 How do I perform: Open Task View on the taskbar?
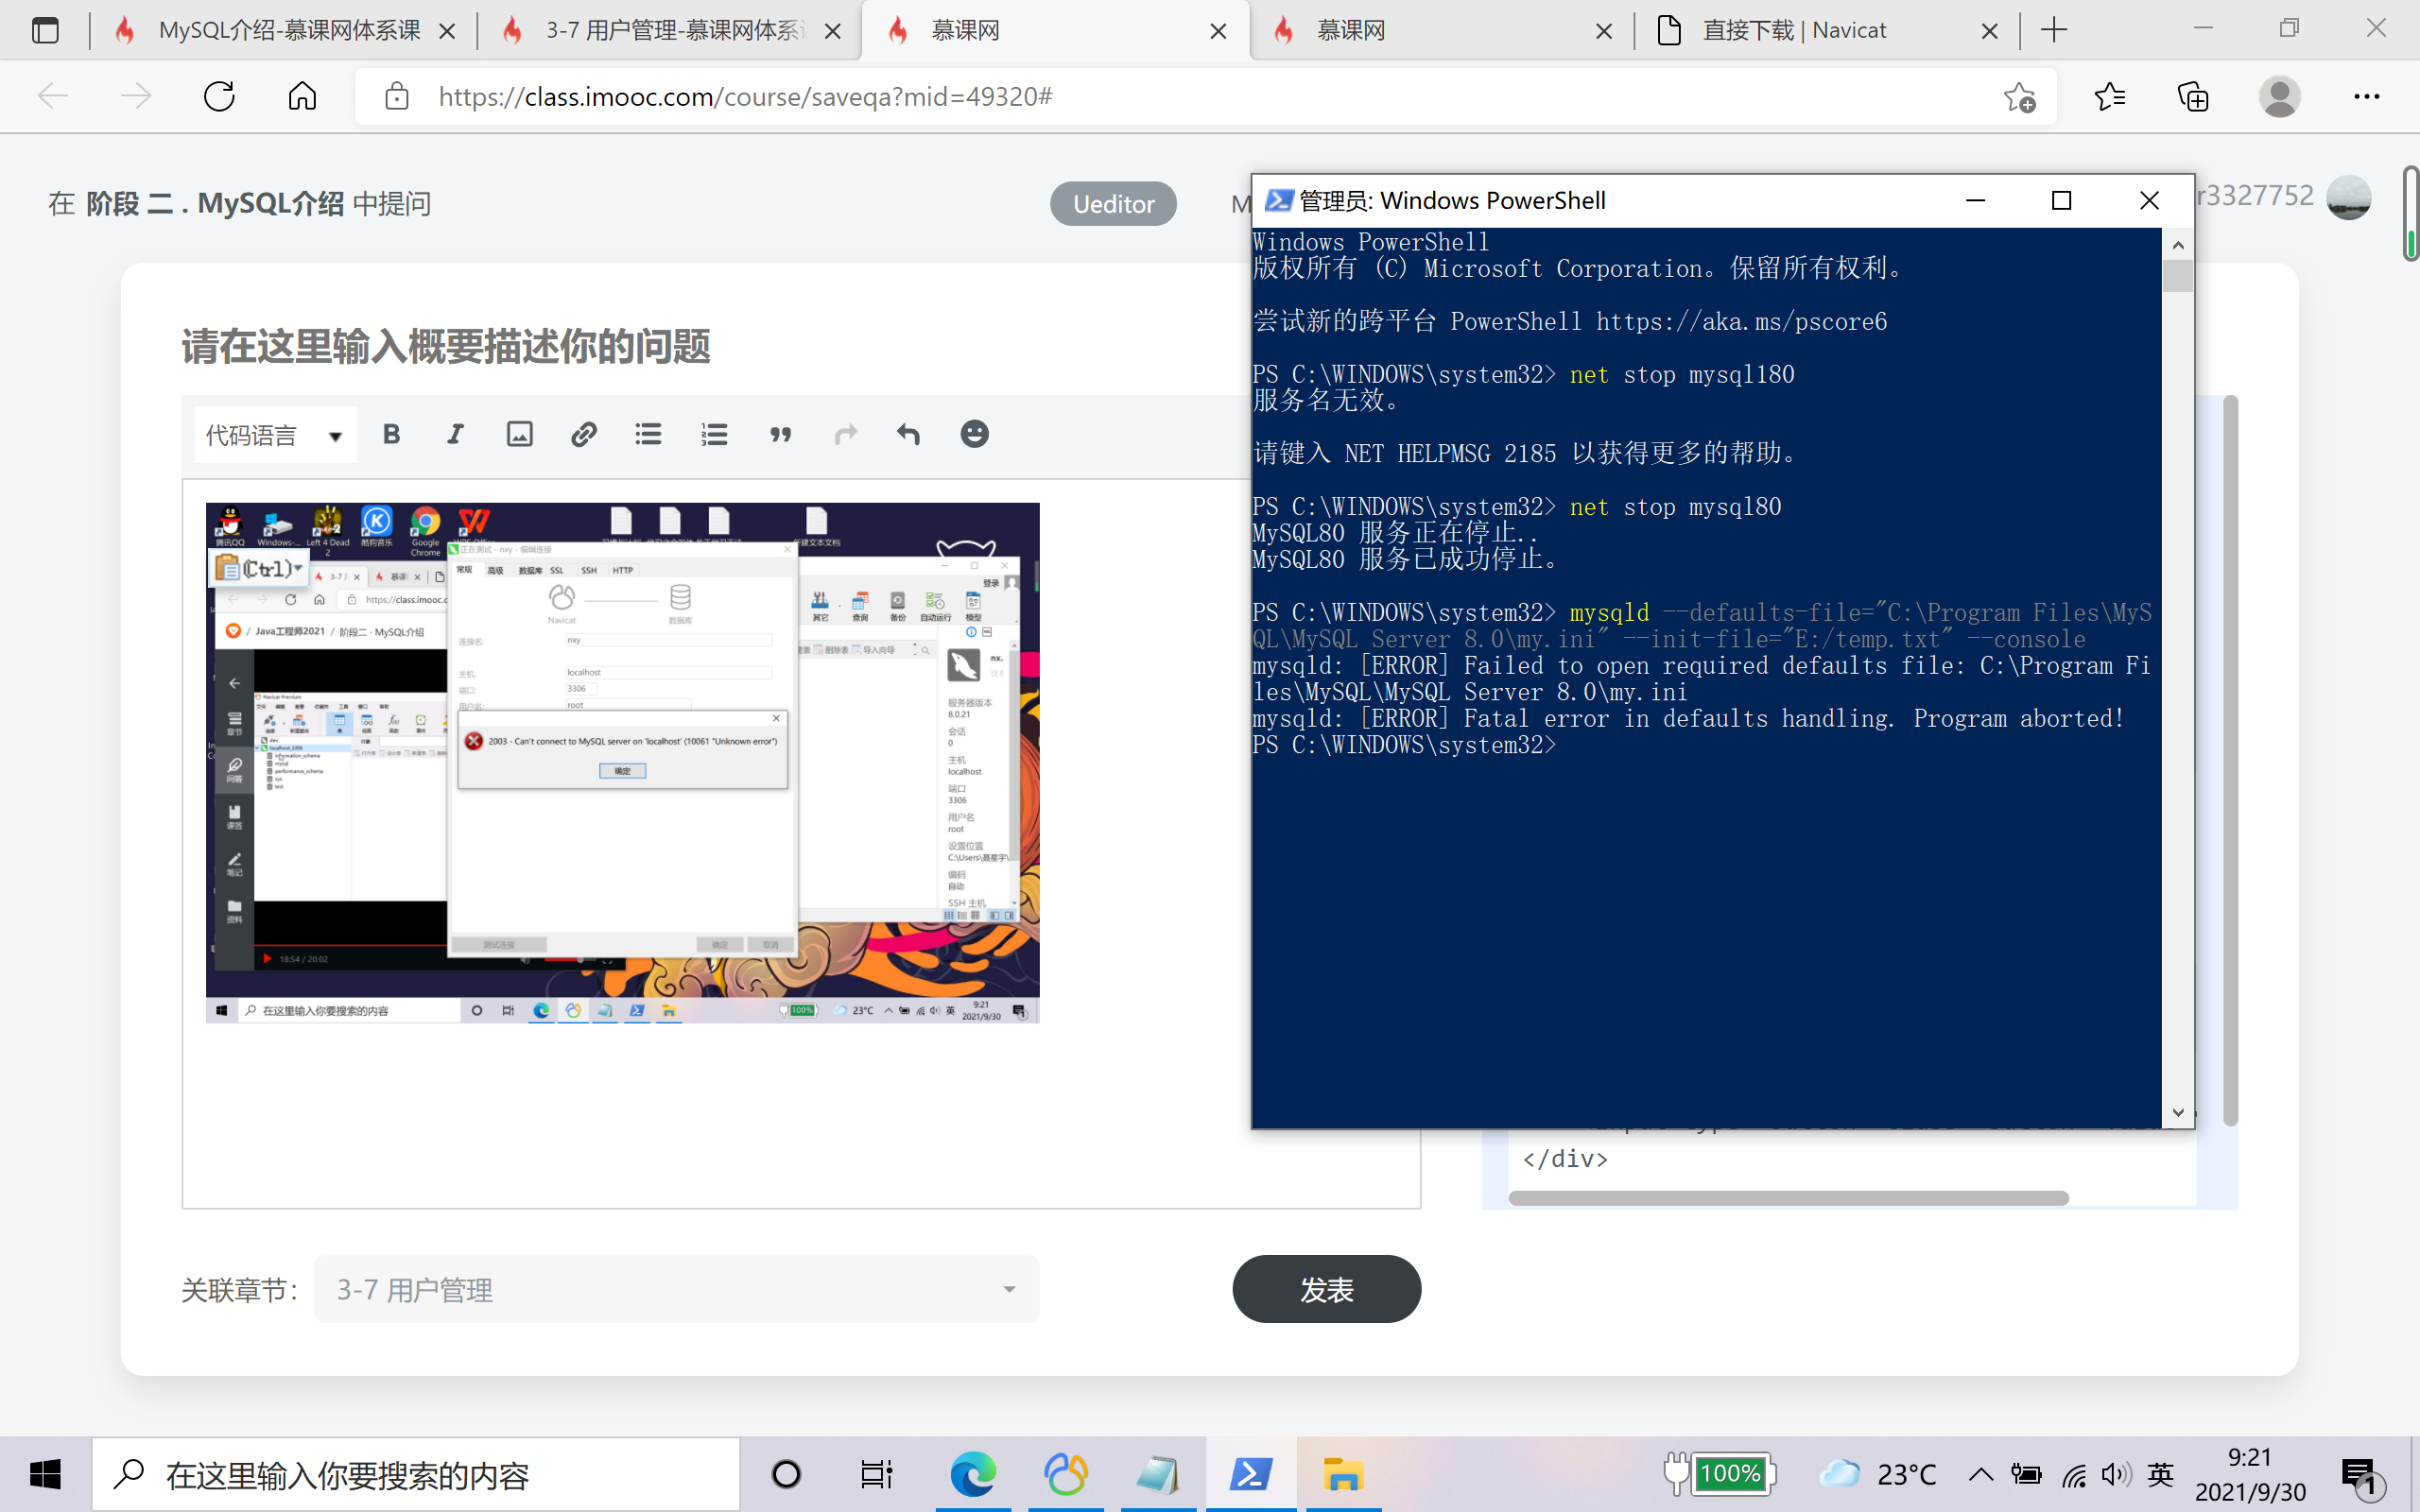coord(877,1474)
